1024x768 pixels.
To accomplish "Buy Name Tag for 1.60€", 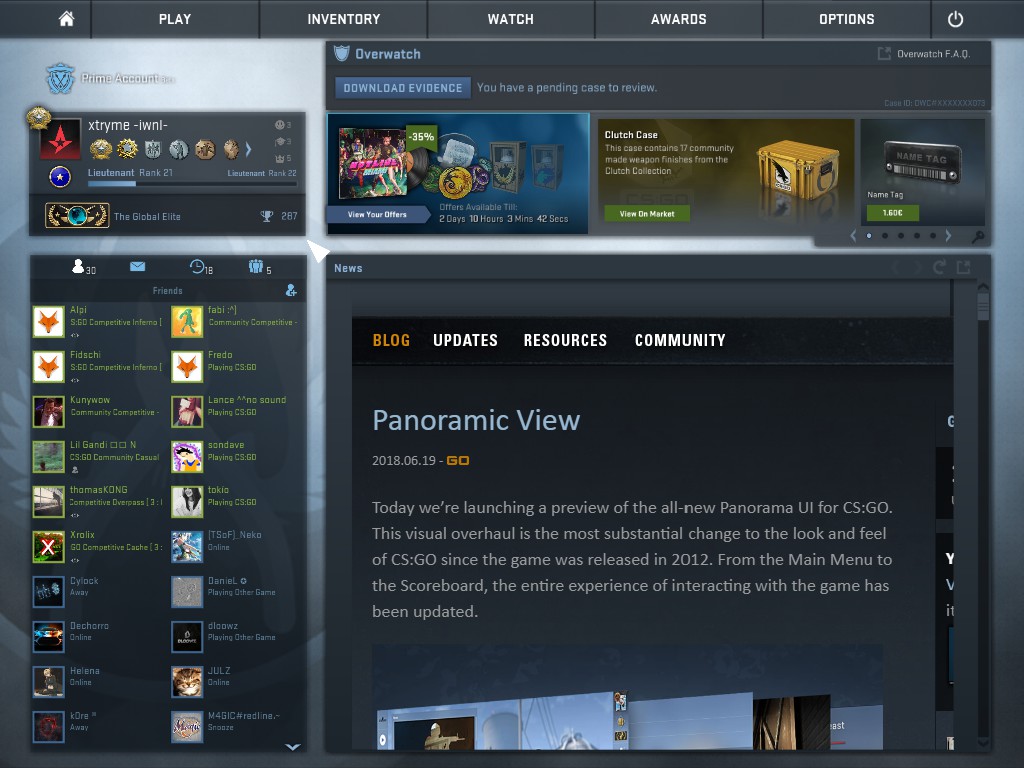I will tap(892, 213).
